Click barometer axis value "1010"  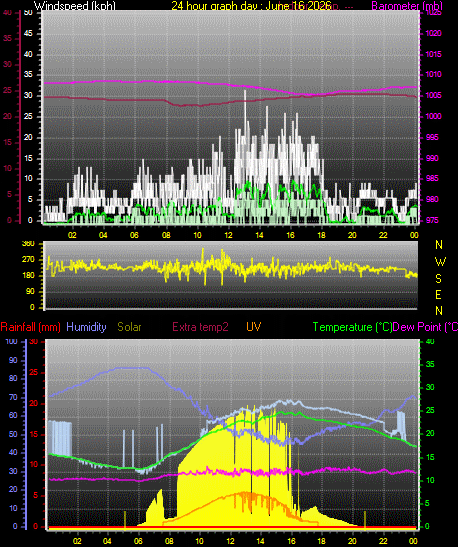[433, 74]
